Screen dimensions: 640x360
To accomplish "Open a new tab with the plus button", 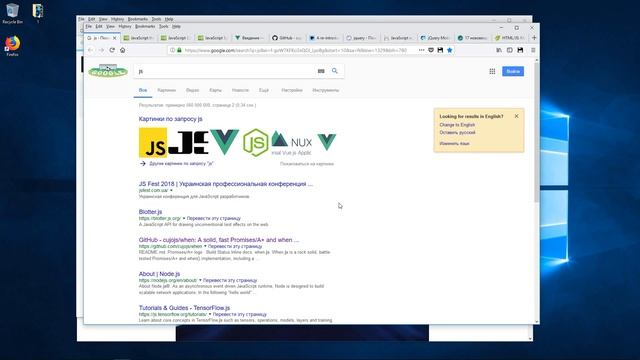I will point(534,38).
